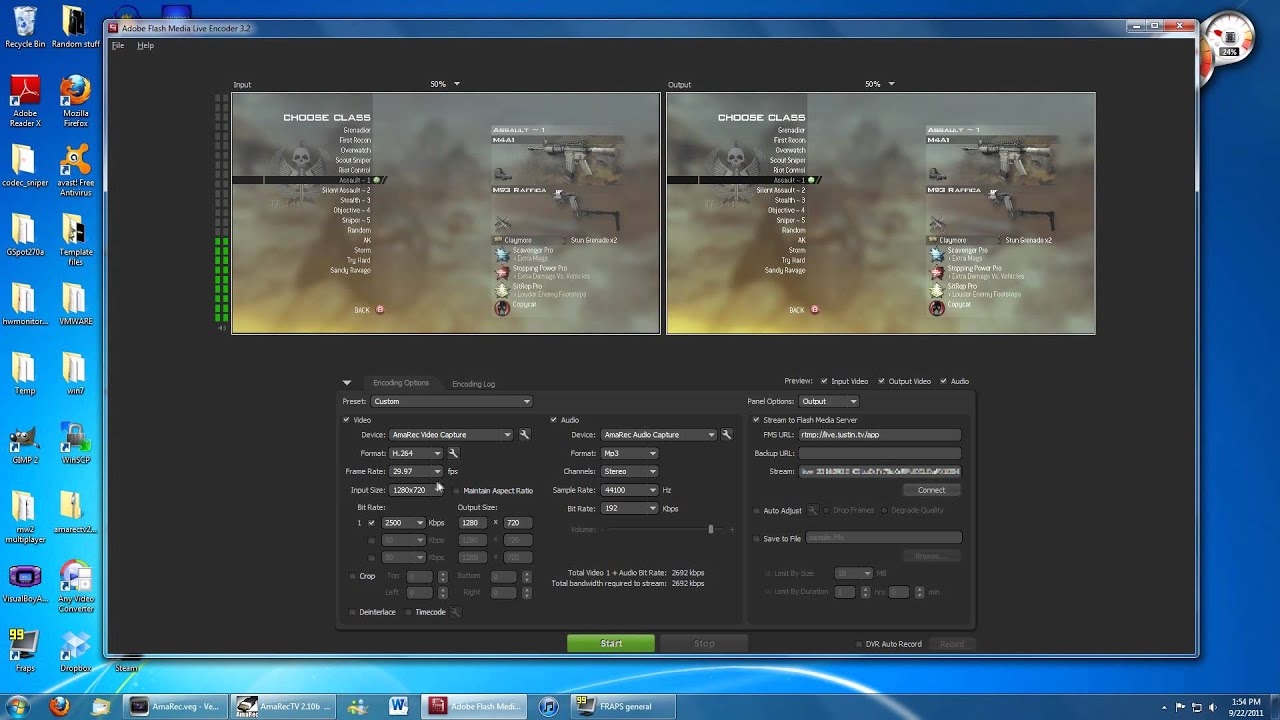Open audio Format dropdown showing Mp3

629,453
